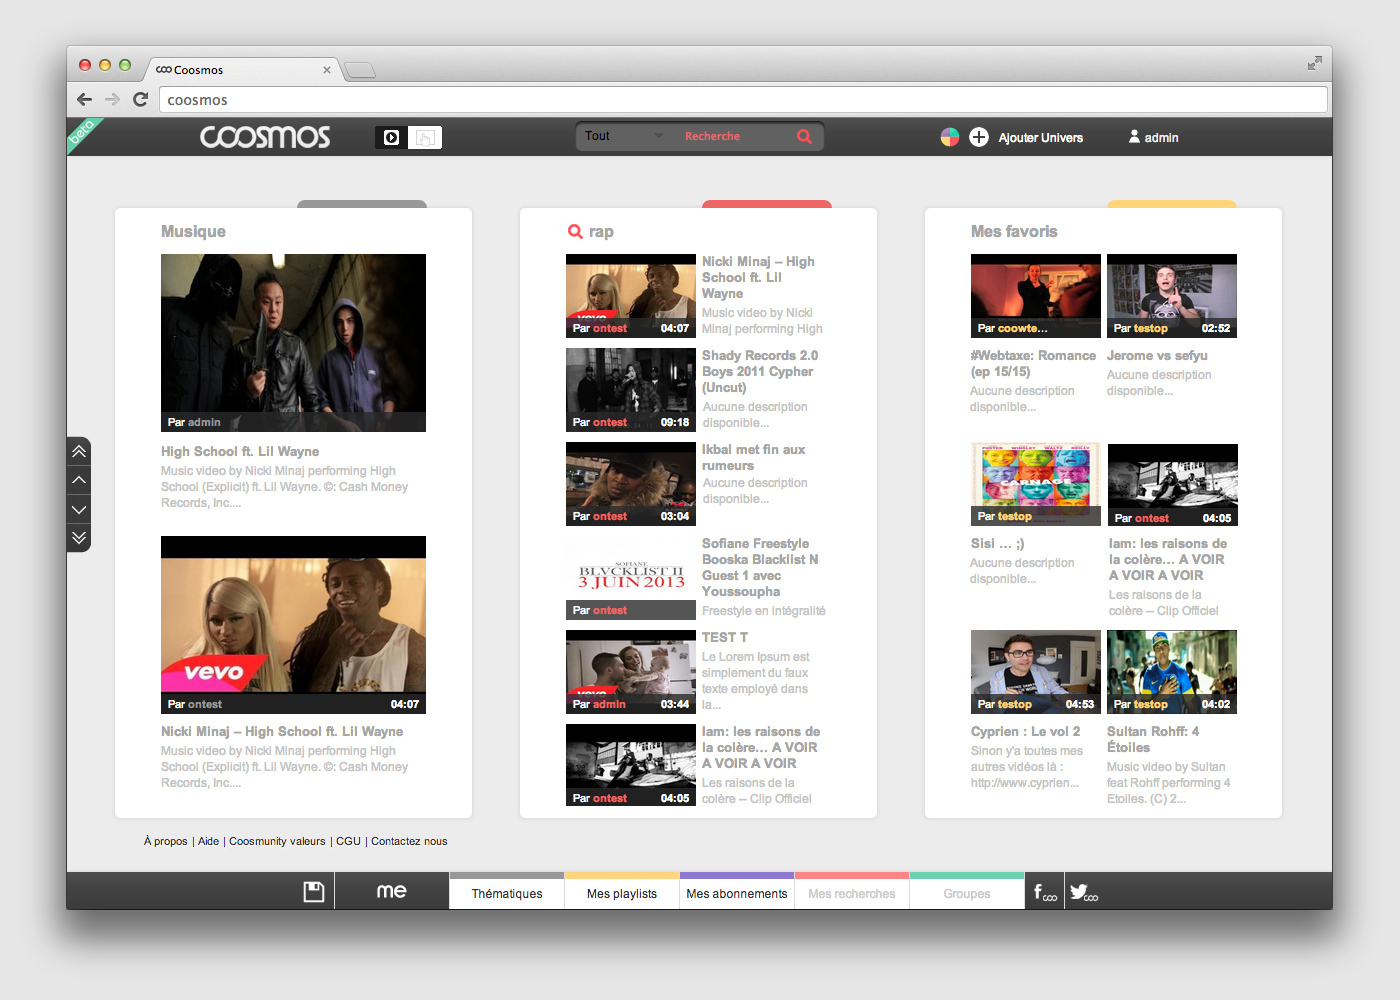The image size is (1400, 1000).
Task: Jump to top double-chevron up arrow
Action: coord(79,451)
